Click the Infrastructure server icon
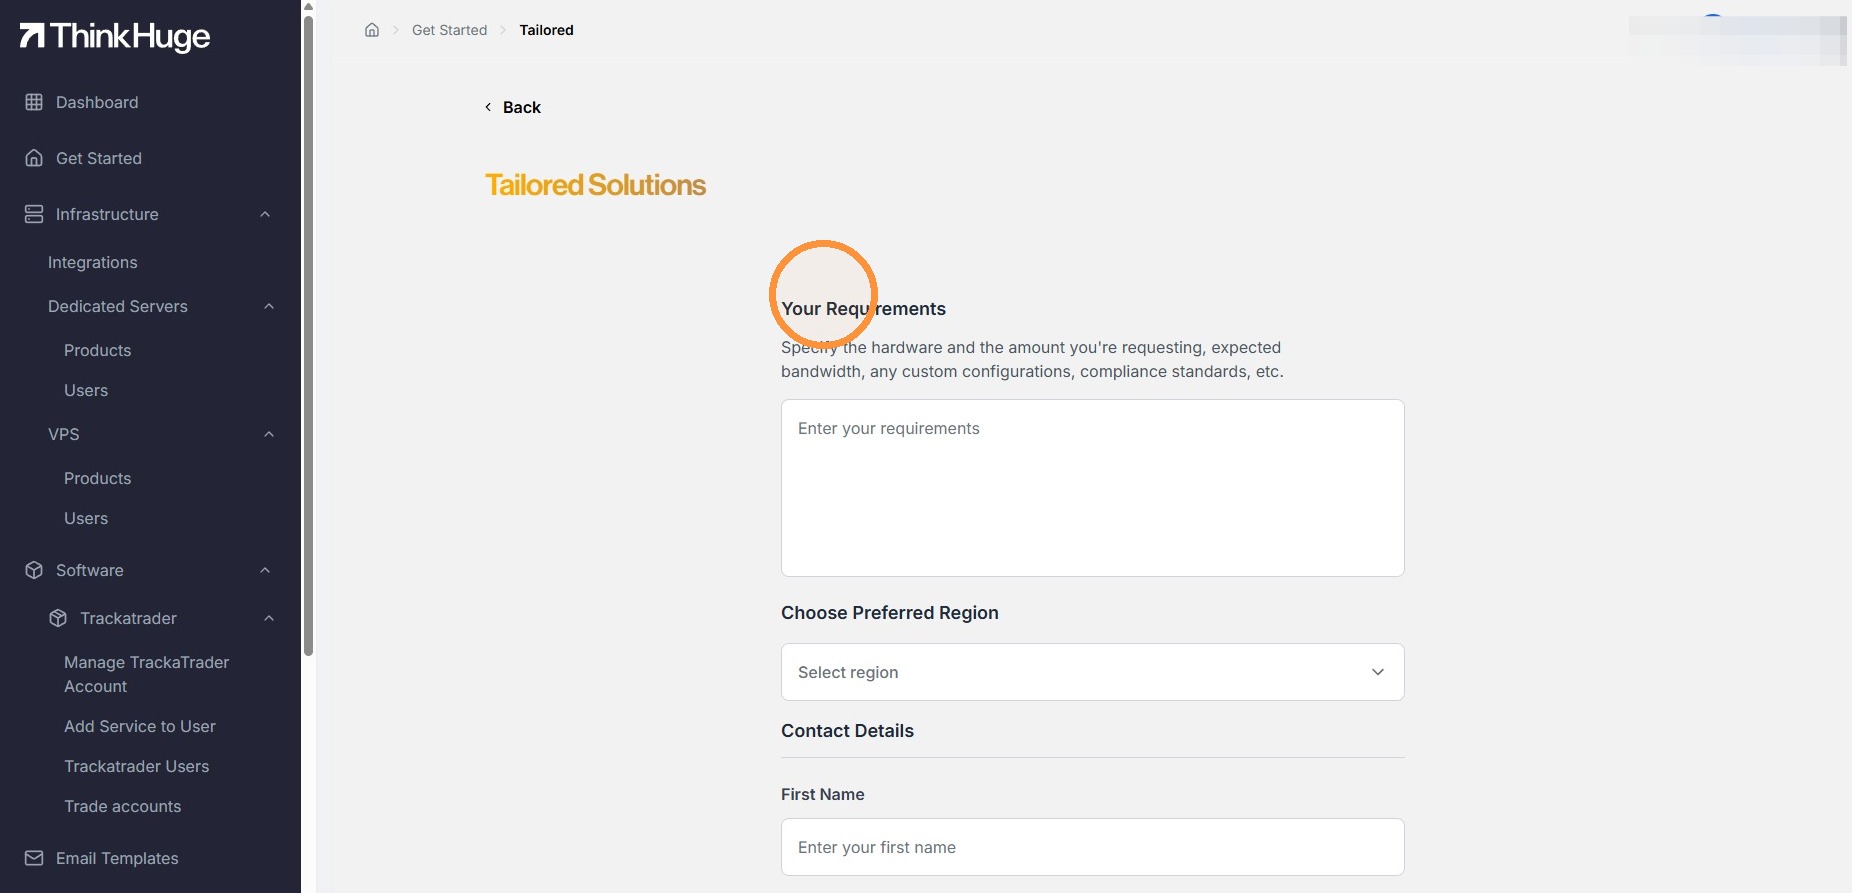Viewport: 1852px width, 893px height. coord(34,214)
